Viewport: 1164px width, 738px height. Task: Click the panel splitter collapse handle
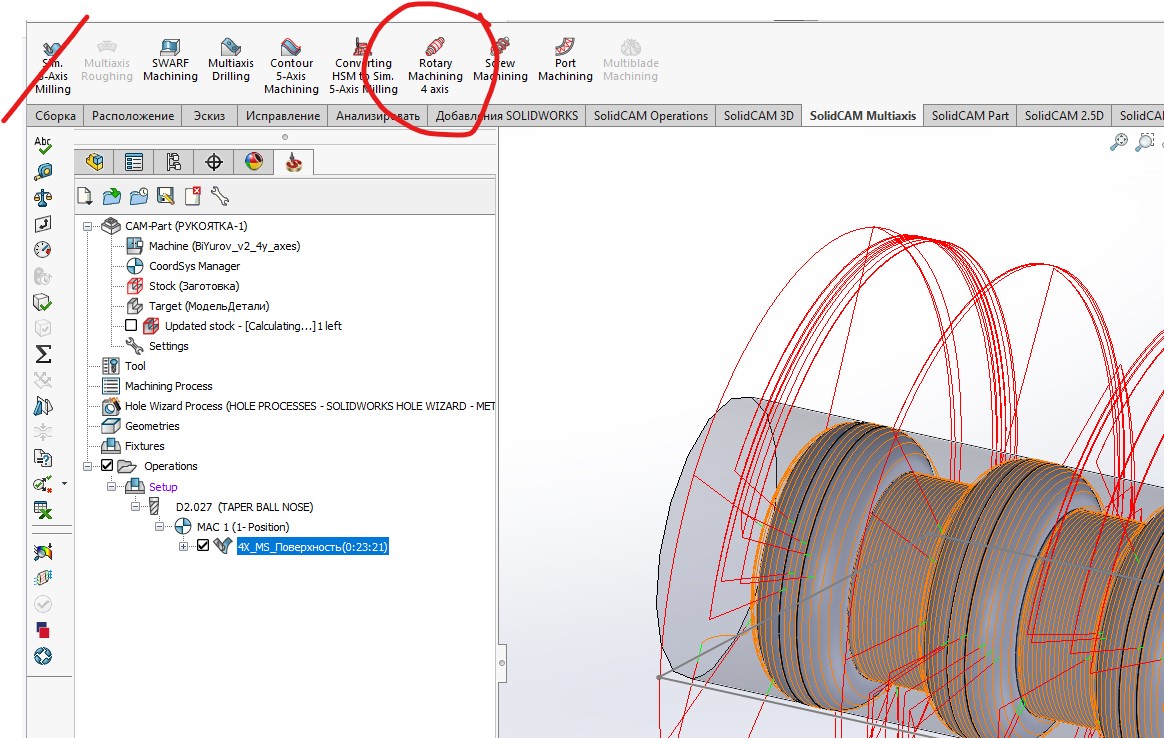click(x=502, y=663)
